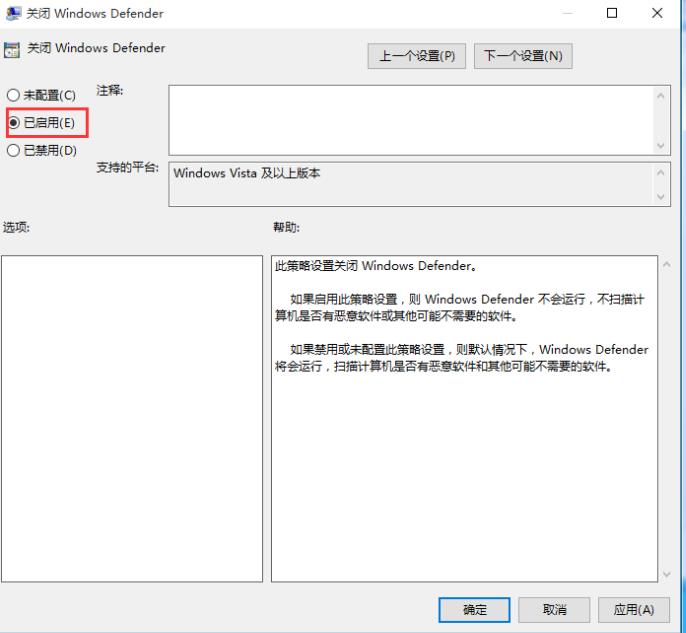Click the '此策略设置关闭 Windows Defender。' help text
Viewport: 686px width, 633px height.
375,266
